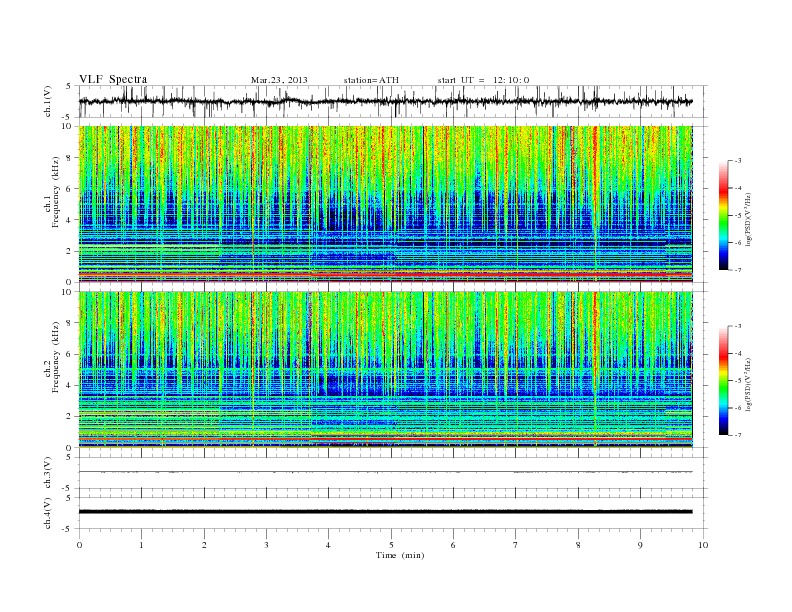Click the ch.1 PSD color scale bar

click(x=723, y=215)
